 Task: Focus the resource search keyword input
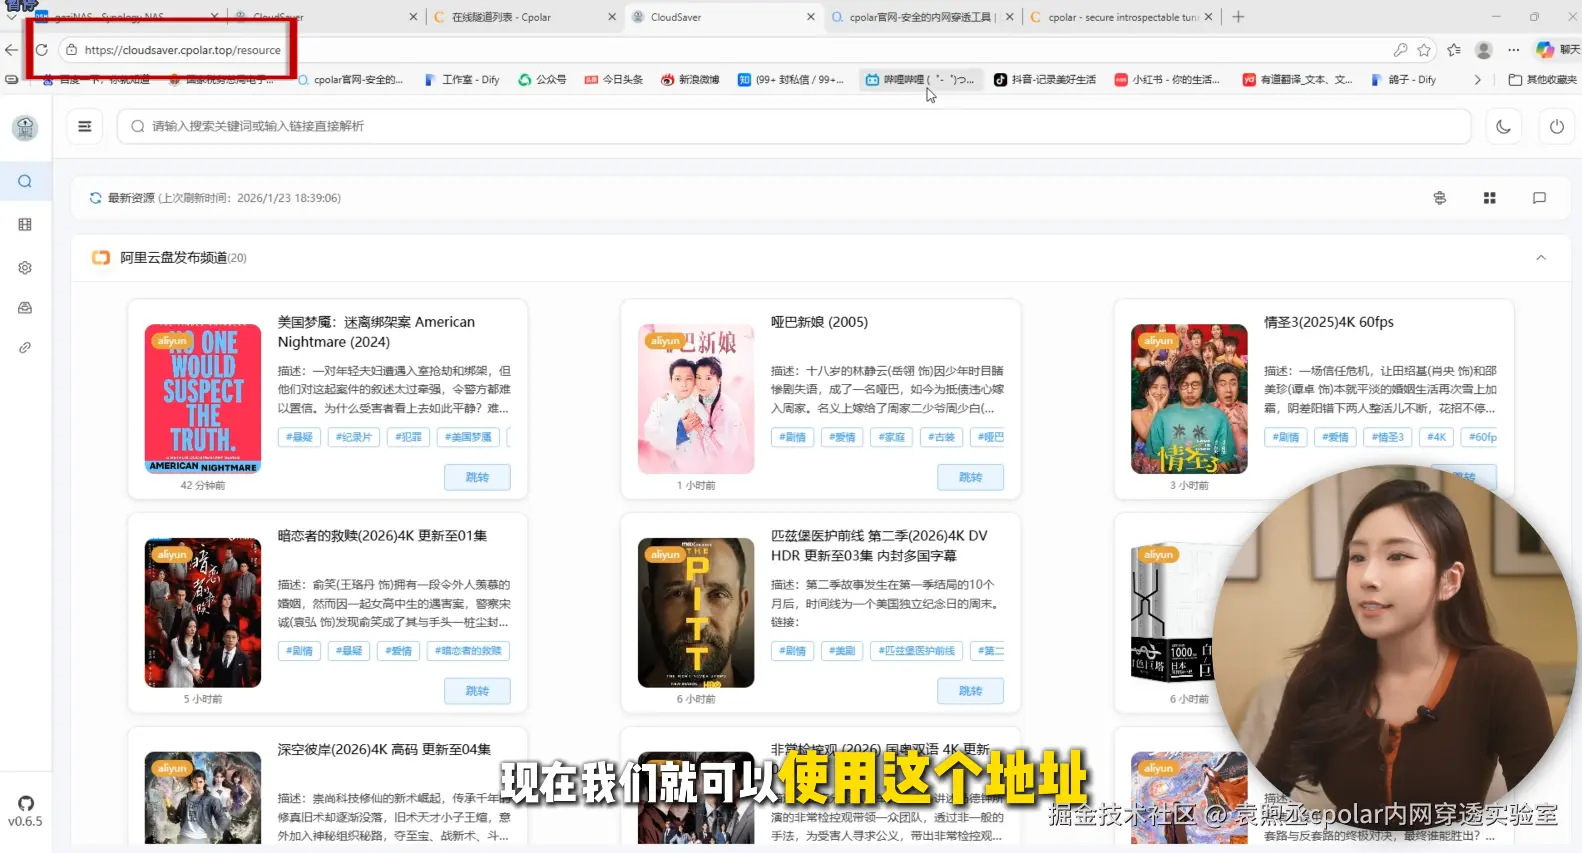[x=794, y=126]
